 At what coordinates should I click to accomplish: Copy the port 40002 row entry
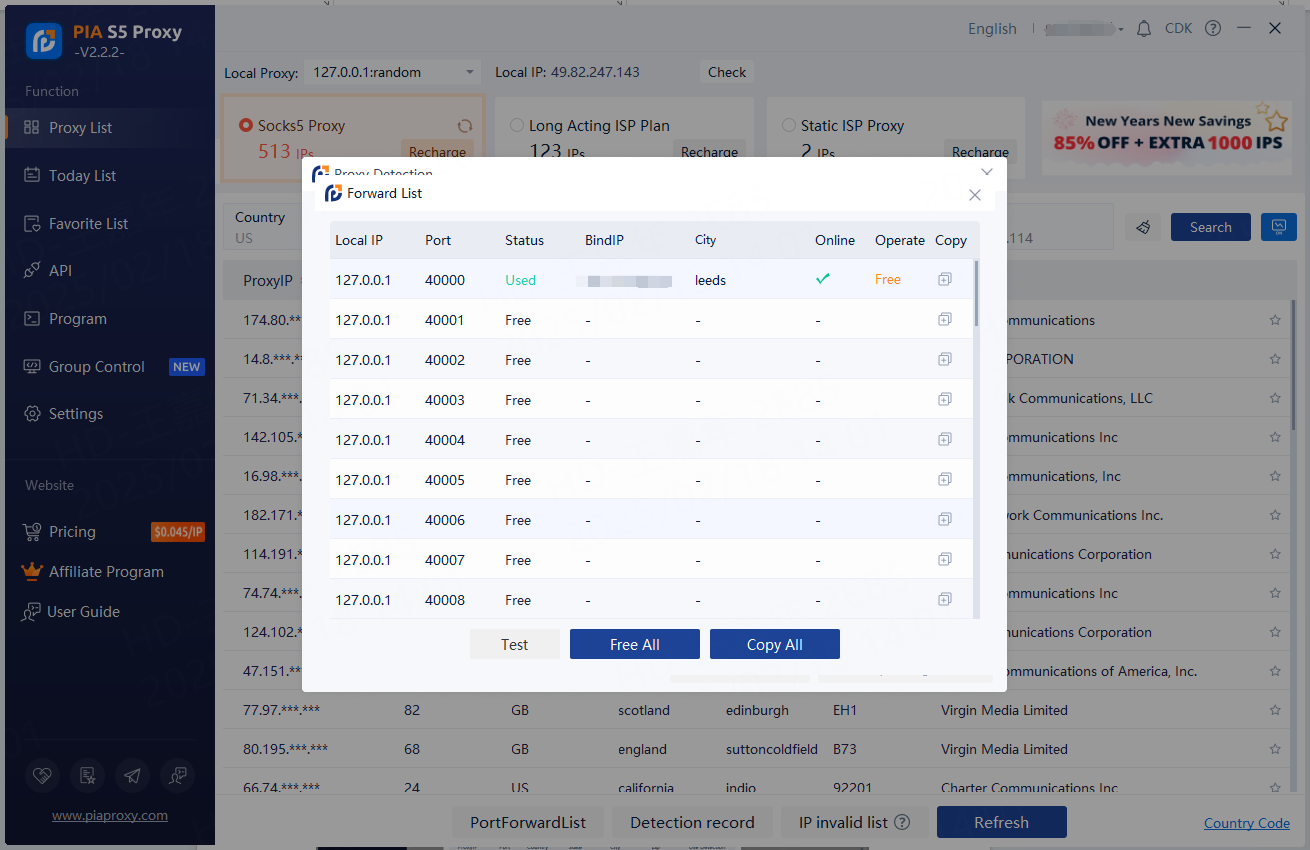tap(945, 360)
